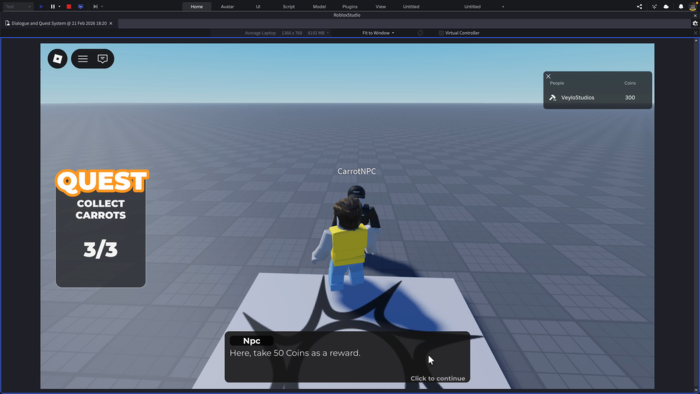Screen dimensions: 700x394
Task: Open the notifications bell
Action: (681, 7)
